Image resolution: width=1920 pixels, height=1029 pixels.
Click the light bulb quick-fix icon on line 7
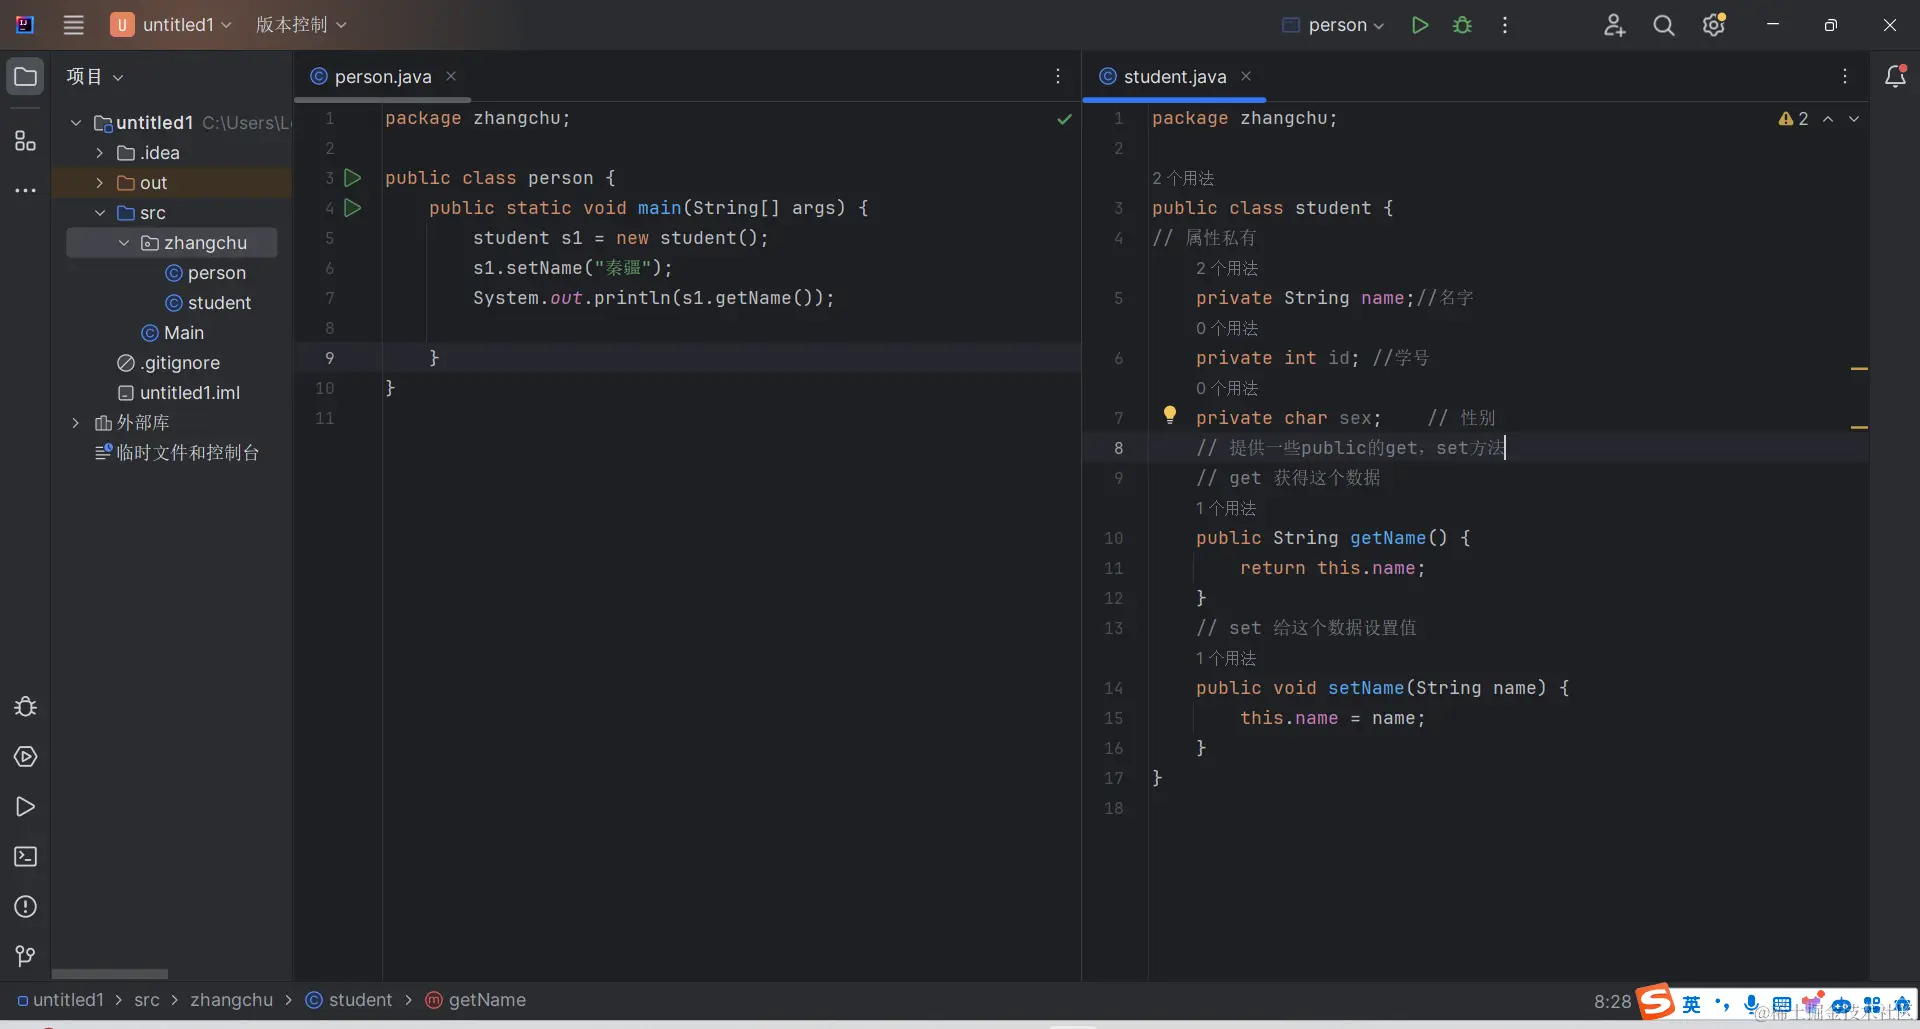(x=1169, y=415)
